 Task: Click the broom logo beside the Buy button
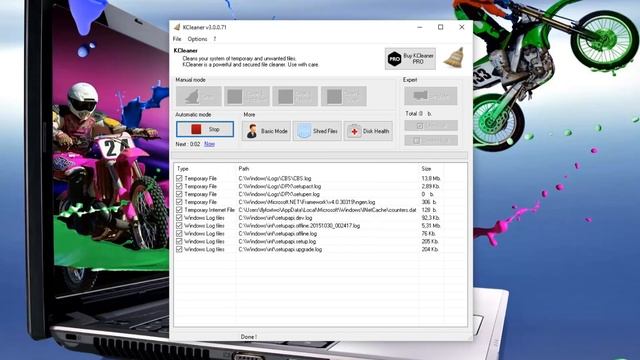(454, 58)
